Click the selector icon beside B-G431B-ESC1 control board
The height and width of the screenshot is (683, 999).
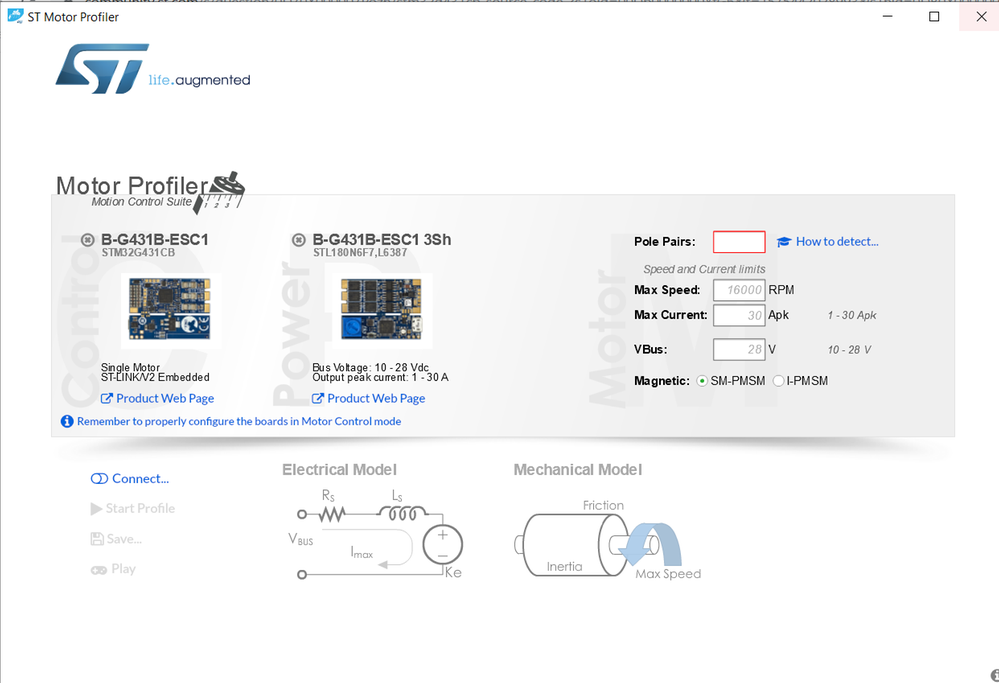(87, 240)
